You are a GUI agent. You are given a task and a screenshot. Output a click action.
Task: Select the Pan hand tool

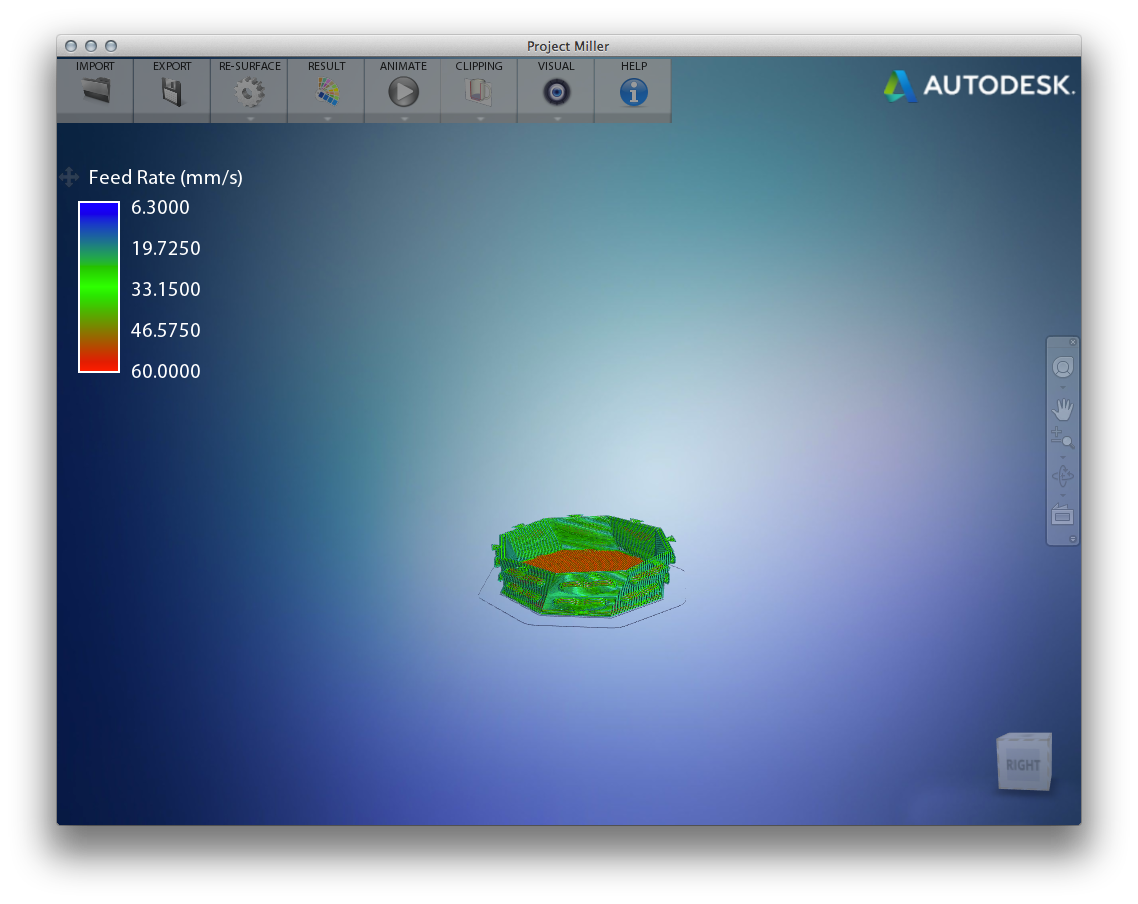1062,409
